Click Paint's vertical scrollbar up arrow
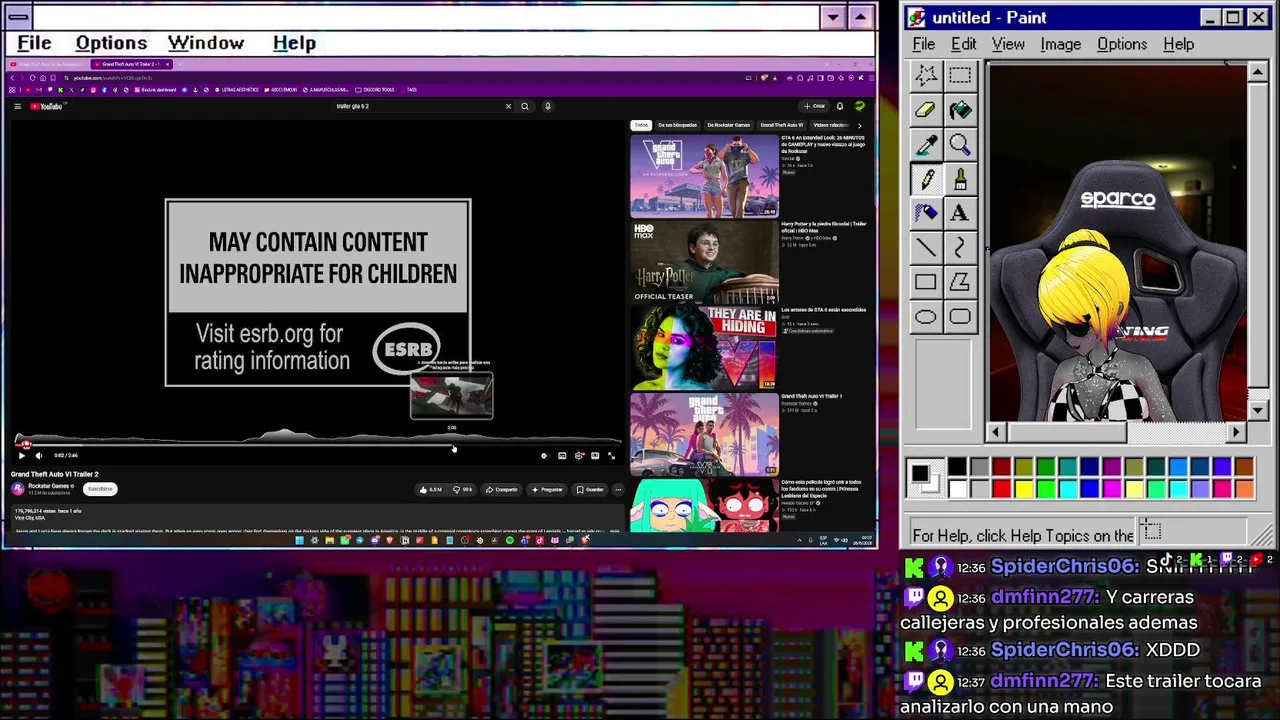This screenshot has height=720, width=1280. (x=1258, y=72)
